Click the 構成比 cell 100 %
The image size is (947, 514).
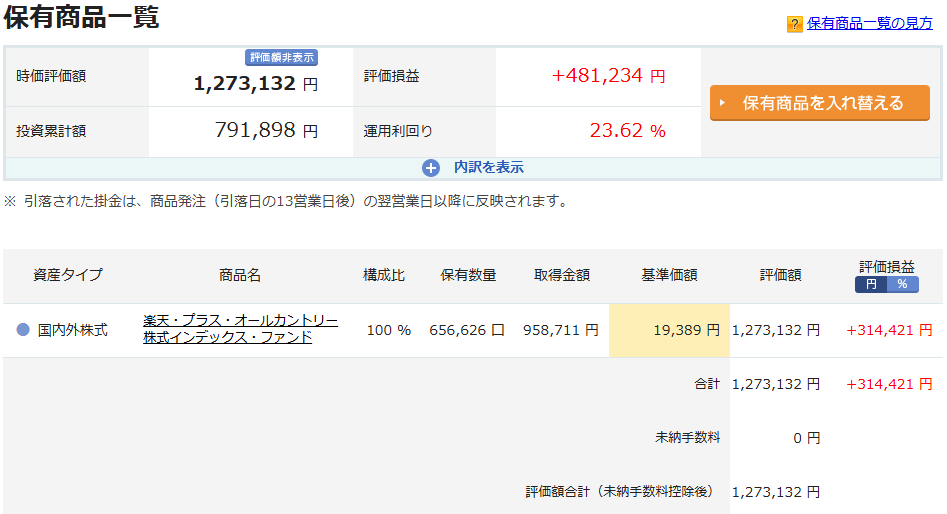point(389,330)
